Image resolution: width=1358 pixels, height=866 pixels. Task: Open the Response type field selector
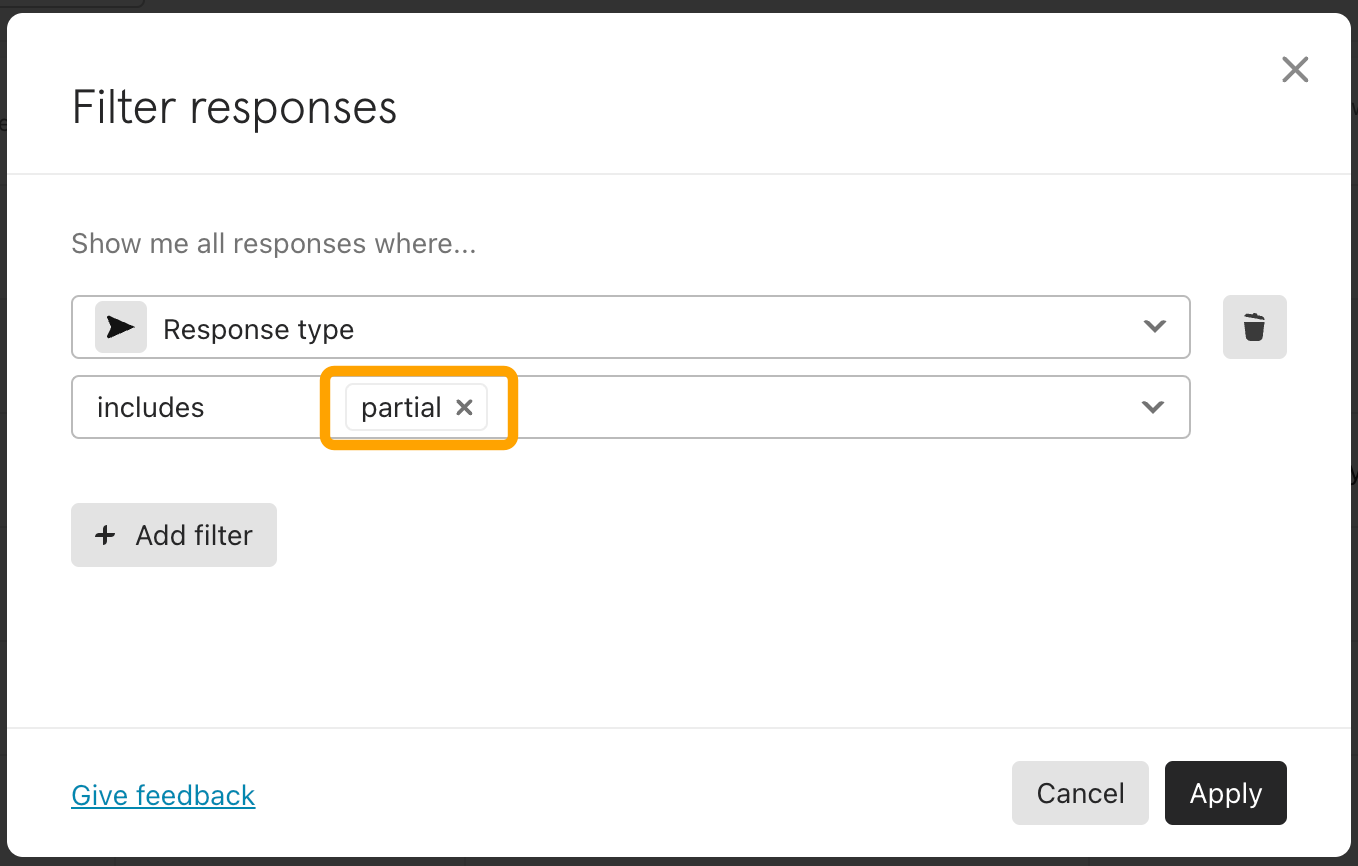click(x=631, y=327)
